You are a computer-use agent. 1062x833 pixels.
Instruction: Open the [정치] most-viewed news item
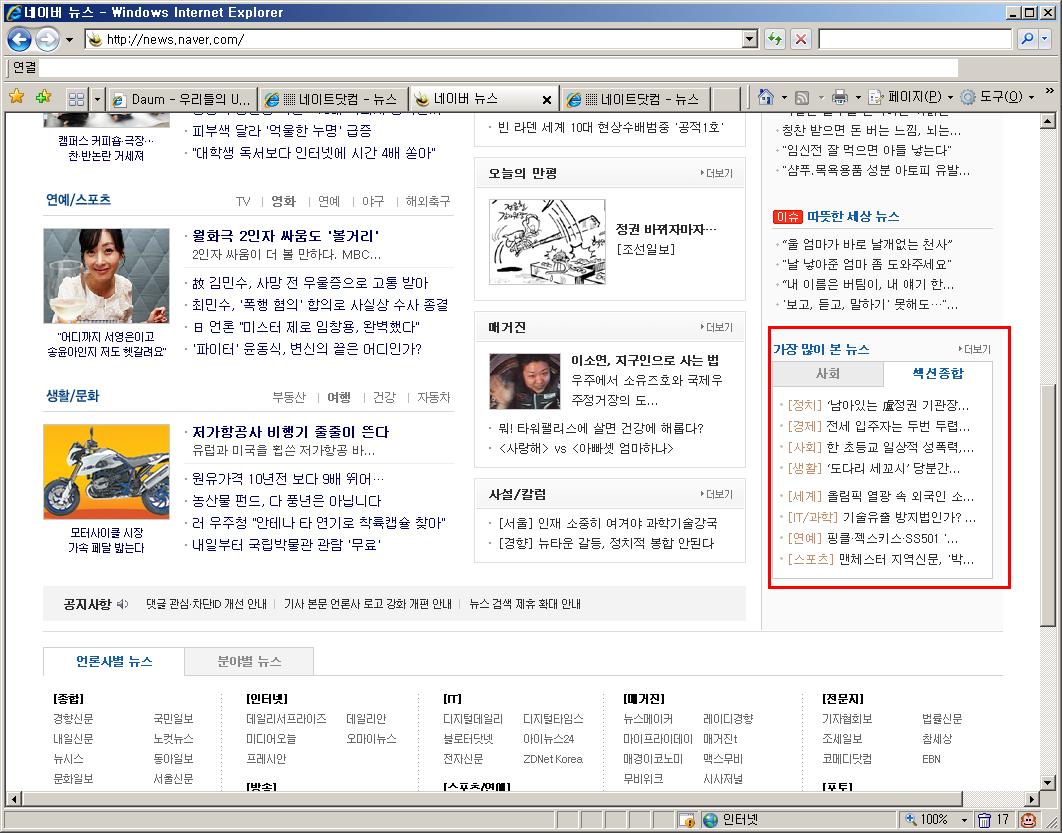[878, 406]
